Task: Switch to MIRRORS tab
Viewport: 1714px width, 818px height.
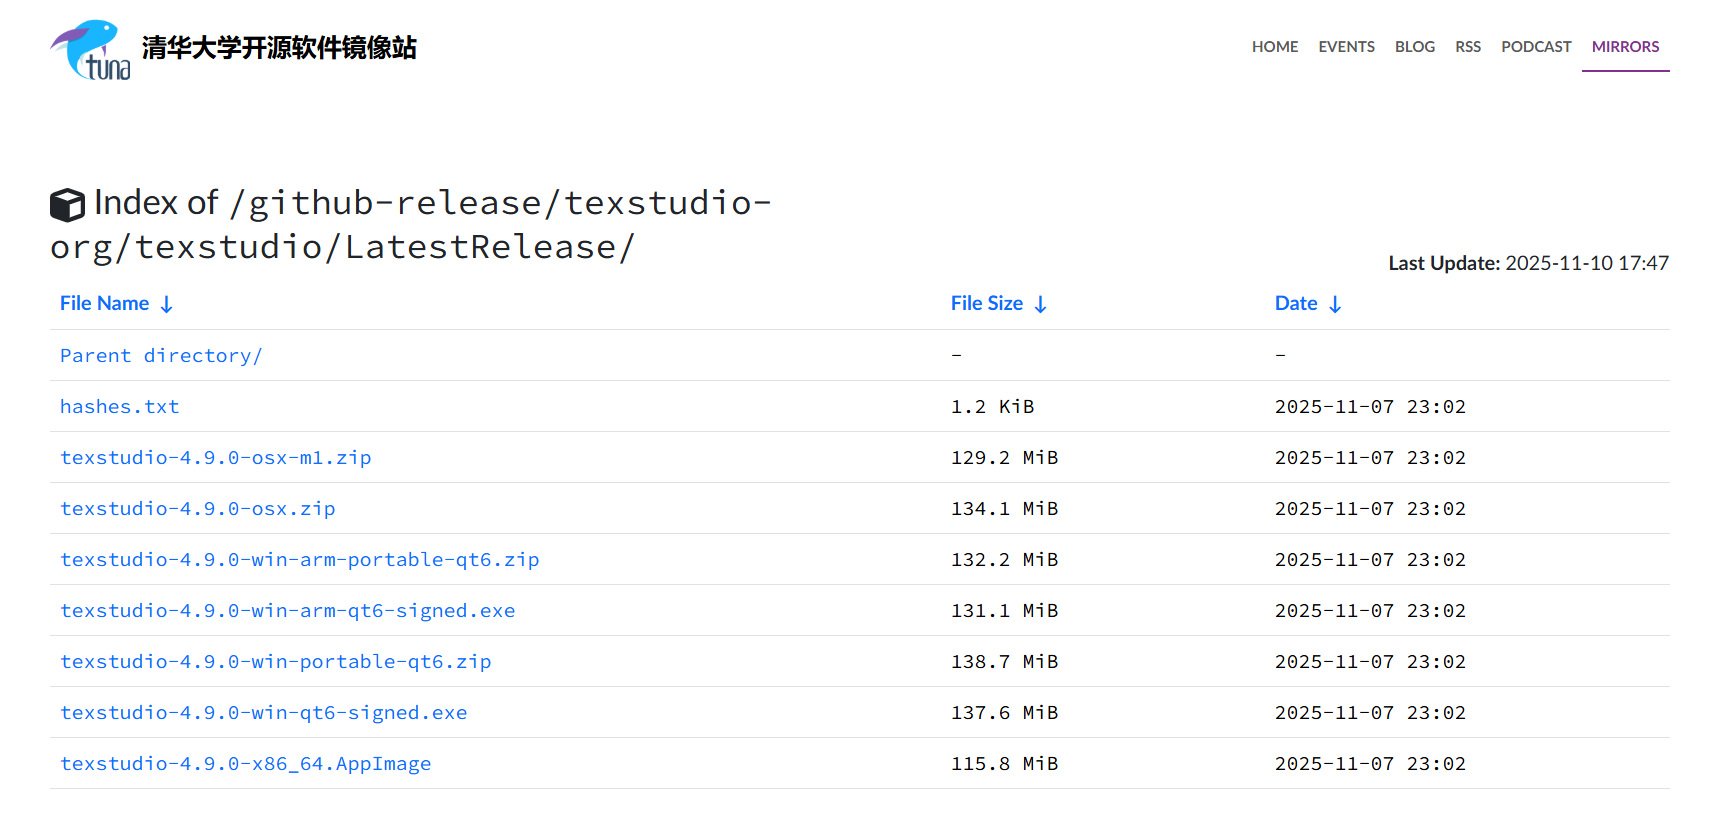Action: pos(1625,47)
